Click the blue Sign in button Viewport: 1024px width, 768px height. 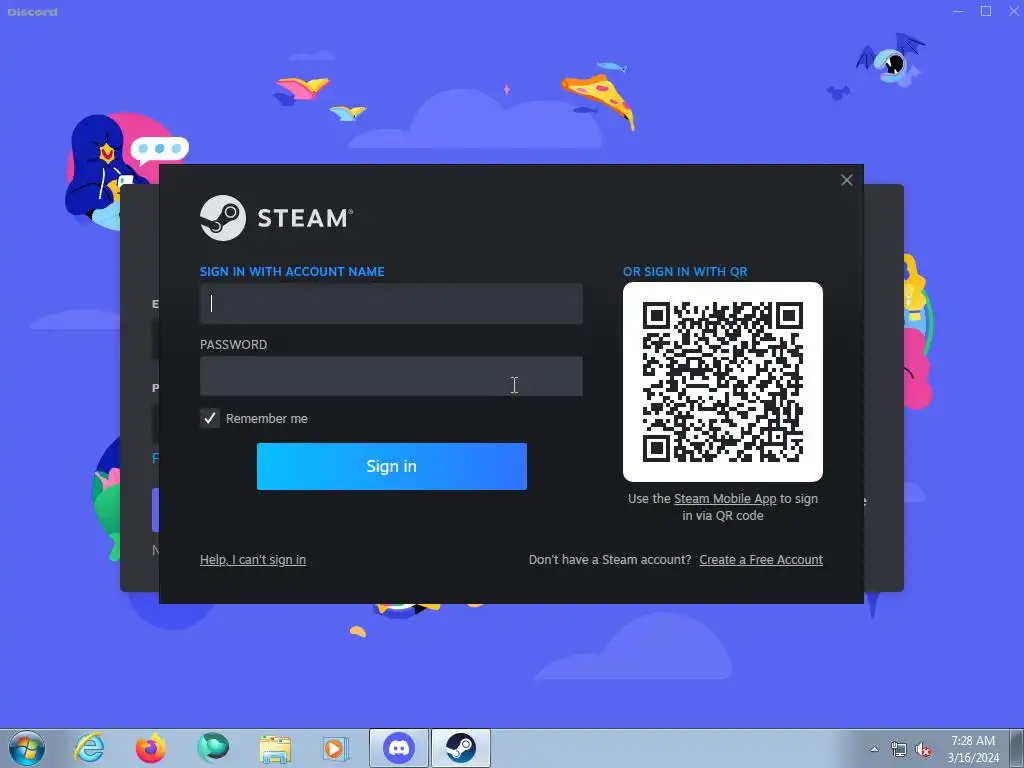pos(391,466)
